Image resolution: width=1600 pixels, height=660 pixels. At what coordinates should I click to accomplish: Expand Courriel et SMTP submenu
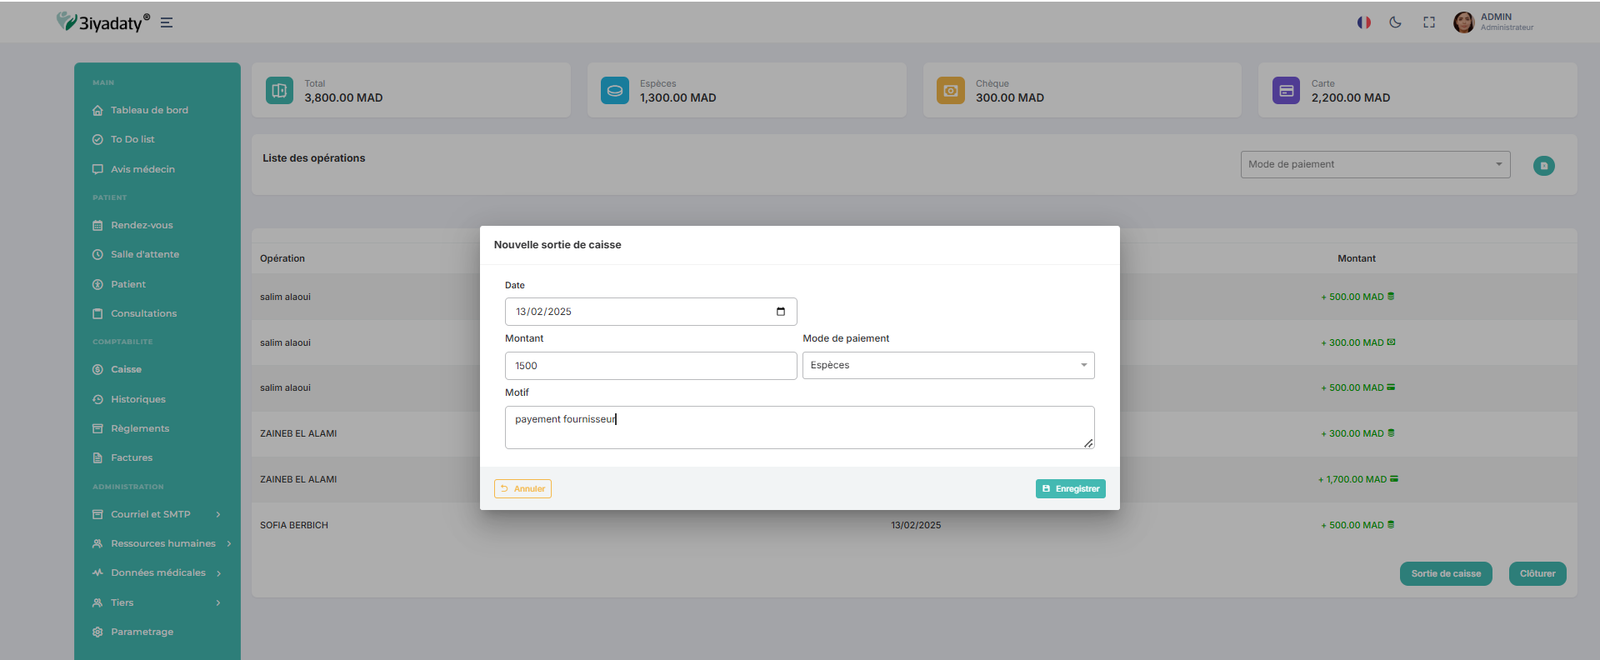point(156,514)
